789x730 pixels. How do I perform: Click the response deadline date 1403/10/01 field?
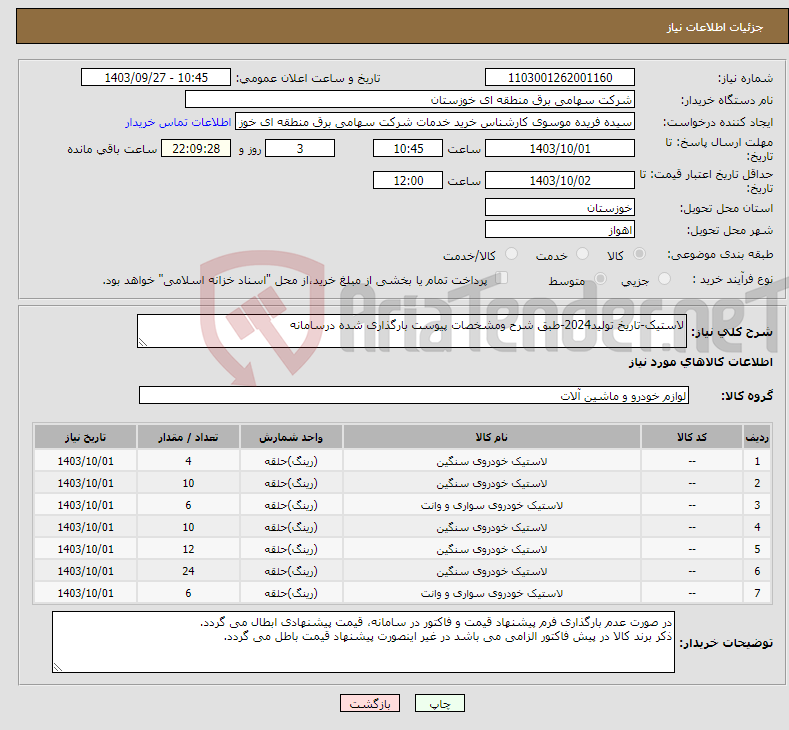pyautogui.click(x=560, y=148)
